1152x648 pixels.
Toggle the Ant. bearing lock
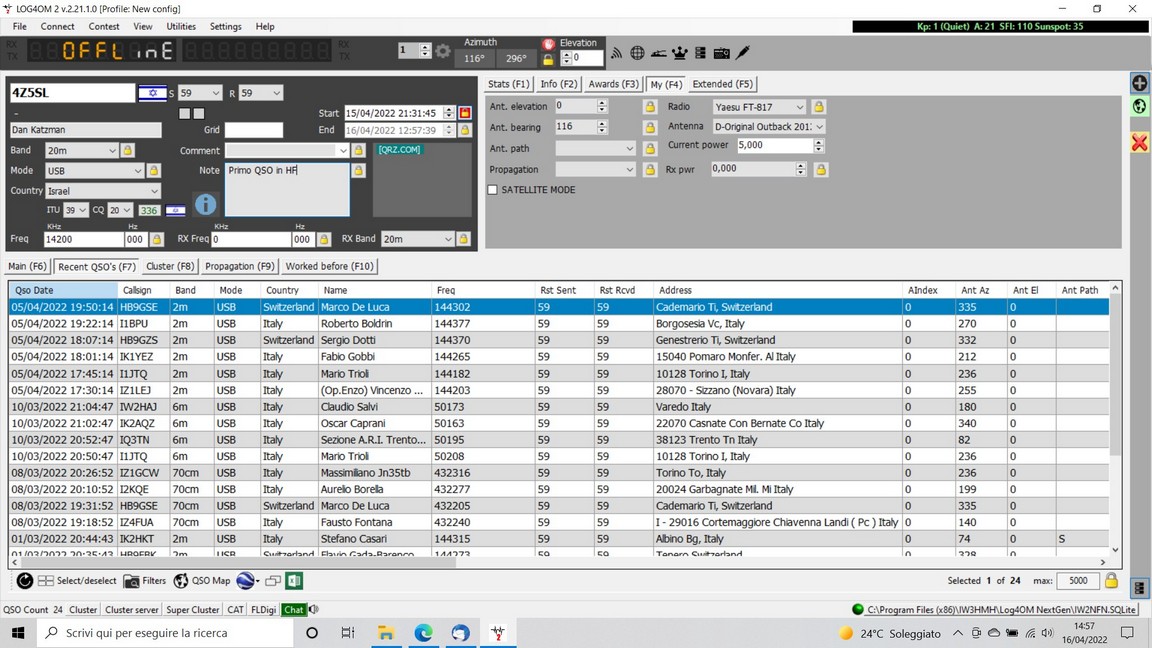point(649,127)
